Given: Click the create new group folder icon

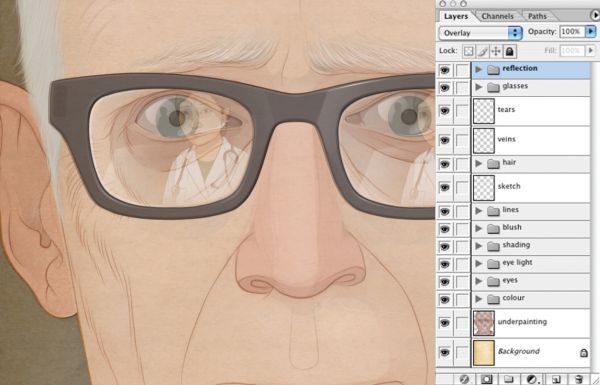Looking at the screenshot, I should (509, 379).
